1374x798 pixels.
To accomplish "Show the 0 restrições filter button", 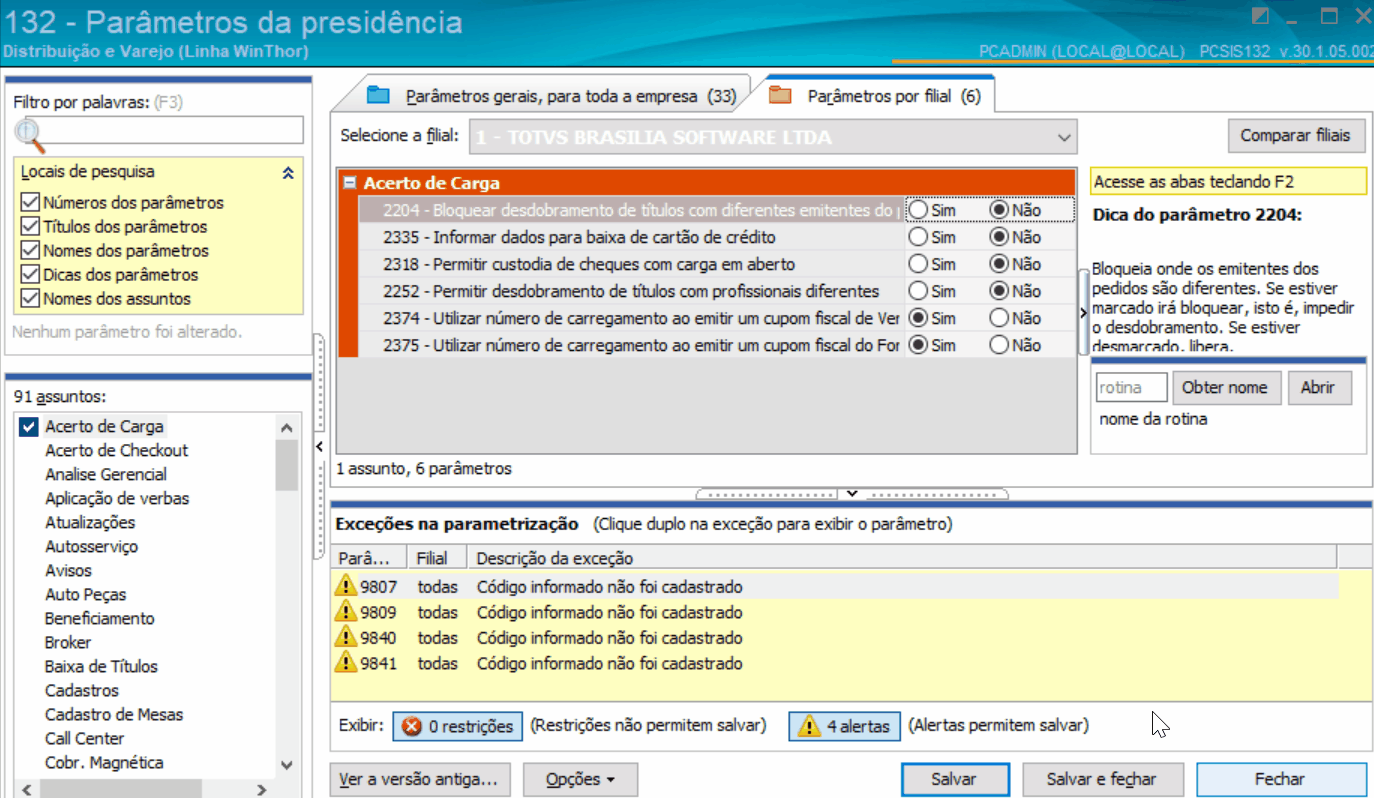I will coord(458,726).
